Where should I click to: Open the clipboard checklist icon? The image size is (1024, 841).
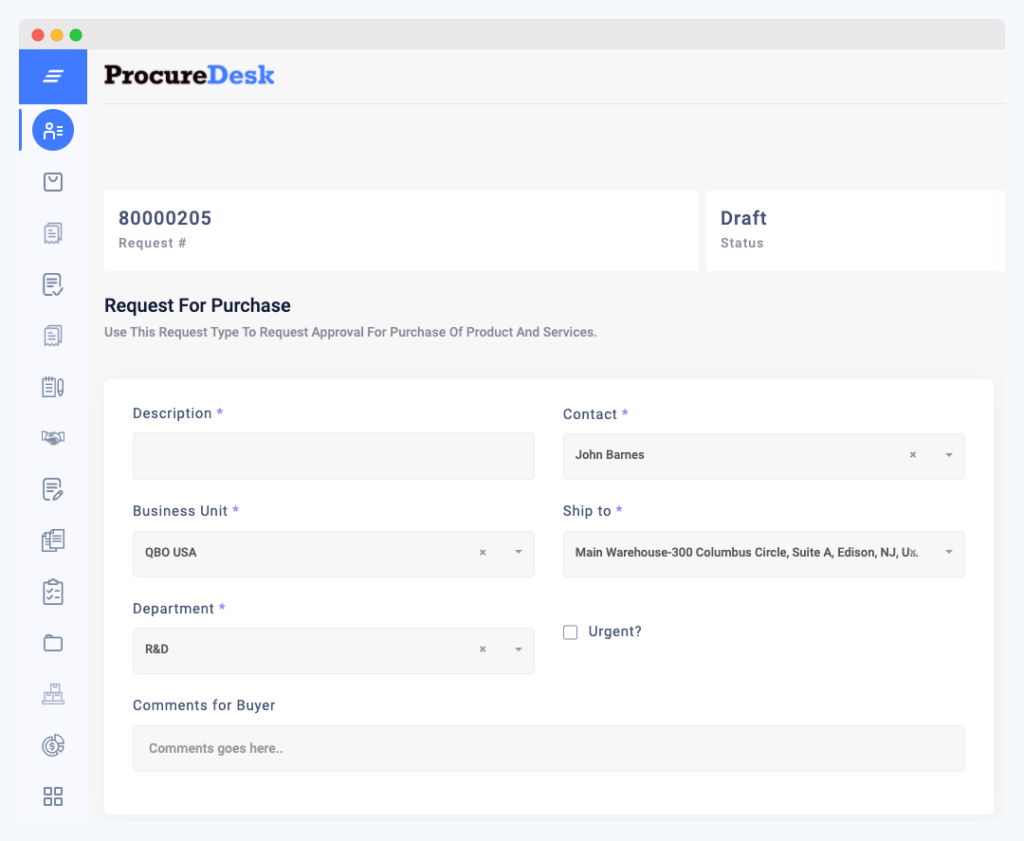pyautogui.click(x=52, y=591)
